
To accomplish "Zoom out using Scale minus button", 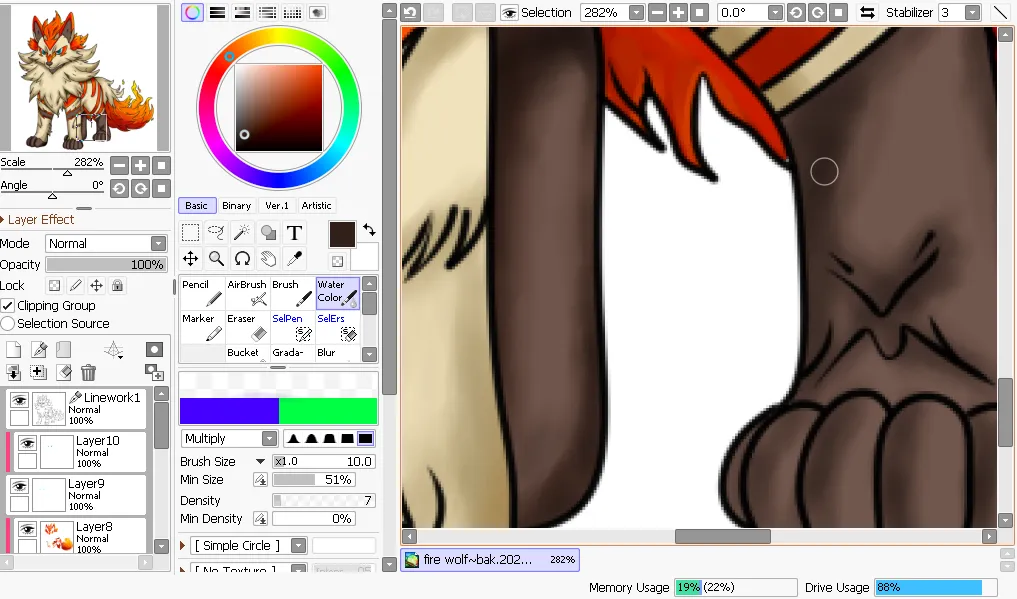I will tap(119, 165).
